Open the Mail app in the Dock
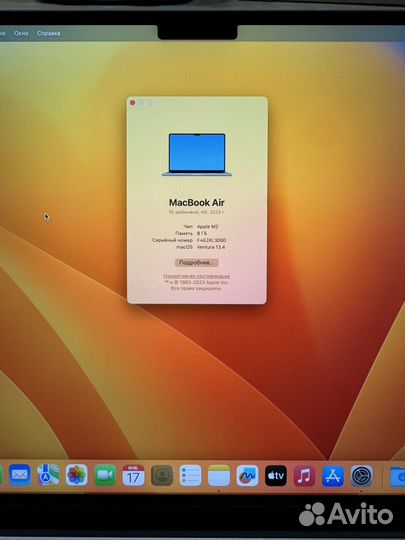Image resolution: width=405 pixels, height=540 pixels. click(x=20, y=475)
